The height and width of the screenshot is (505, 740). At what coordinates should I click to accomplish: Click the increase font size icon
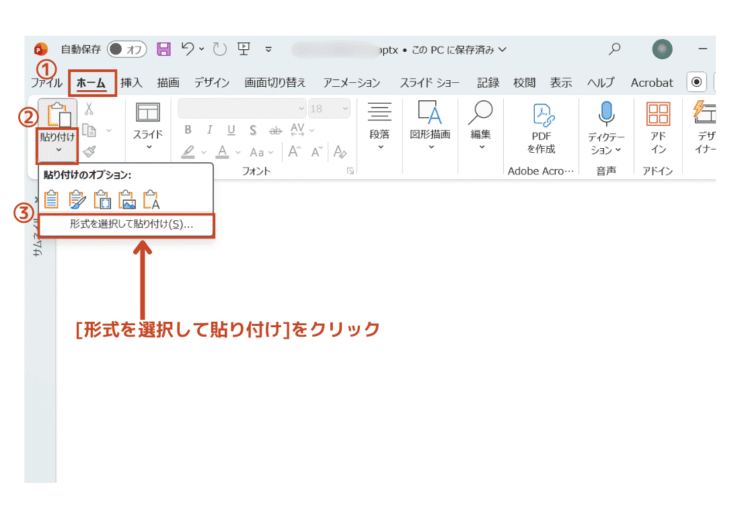pyautogui.click(x=294, y=152)
